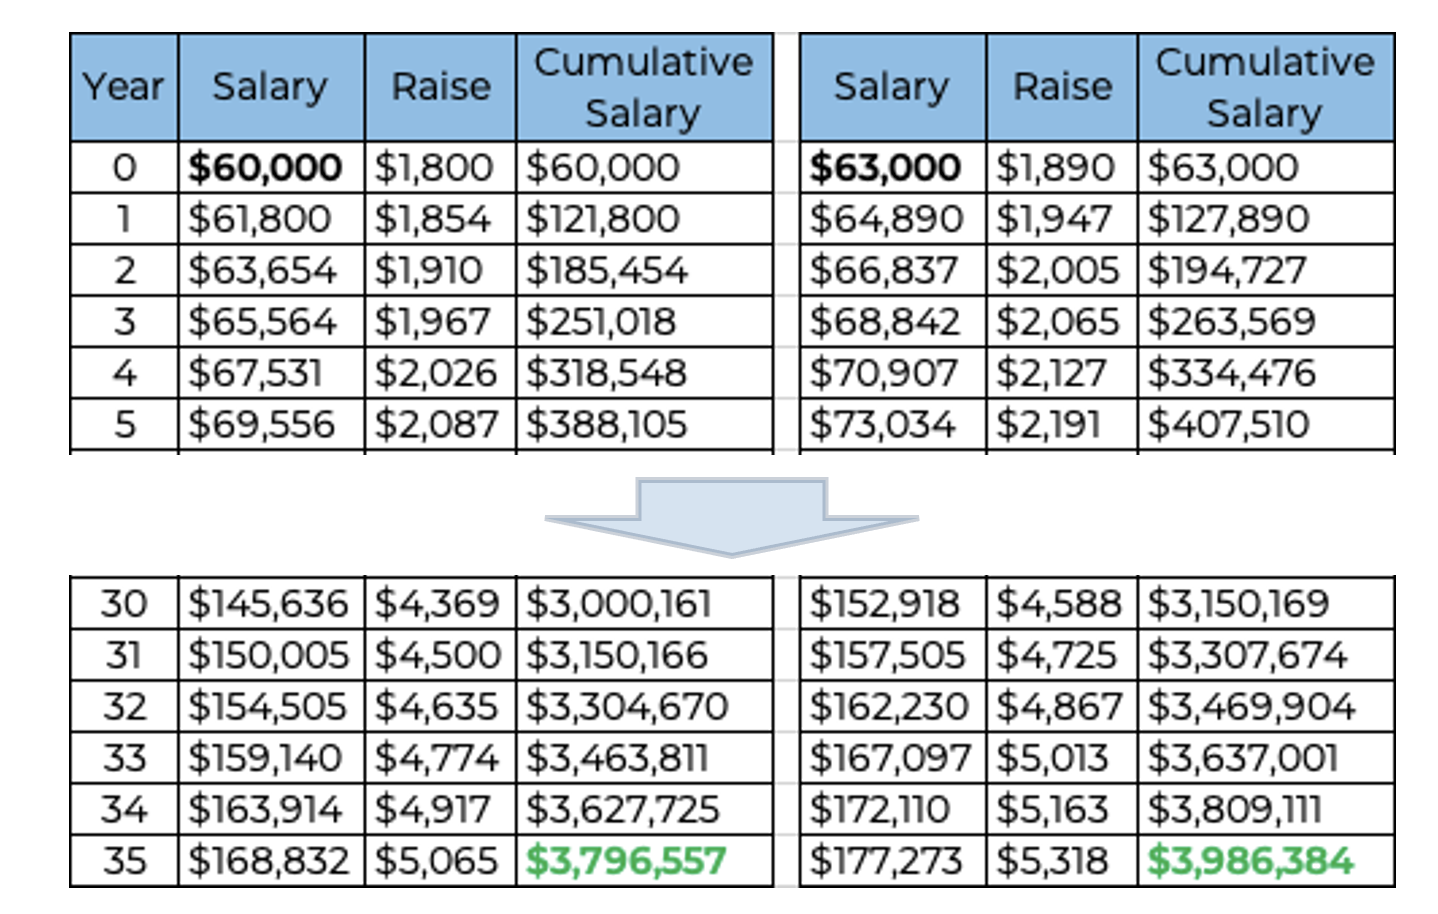Click the $1,800 raise cell
The height and width of the screenshot is (914, 1438).
point(434,167)
